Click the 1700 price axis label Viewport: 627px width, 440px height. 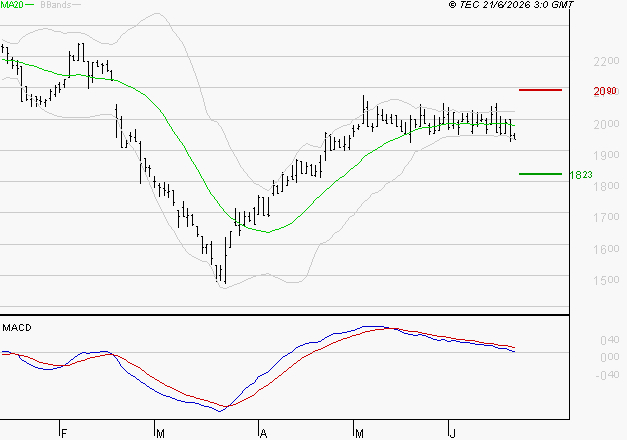[606, 217]
